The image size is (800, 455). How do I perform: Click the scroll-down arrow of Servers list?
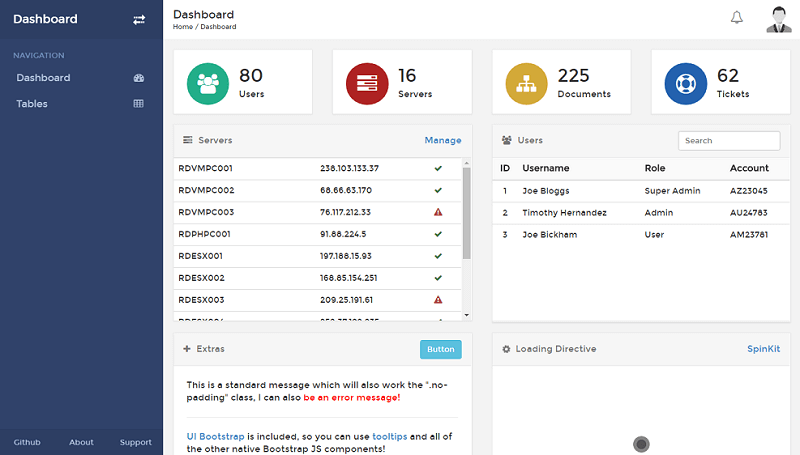(466, 315)
